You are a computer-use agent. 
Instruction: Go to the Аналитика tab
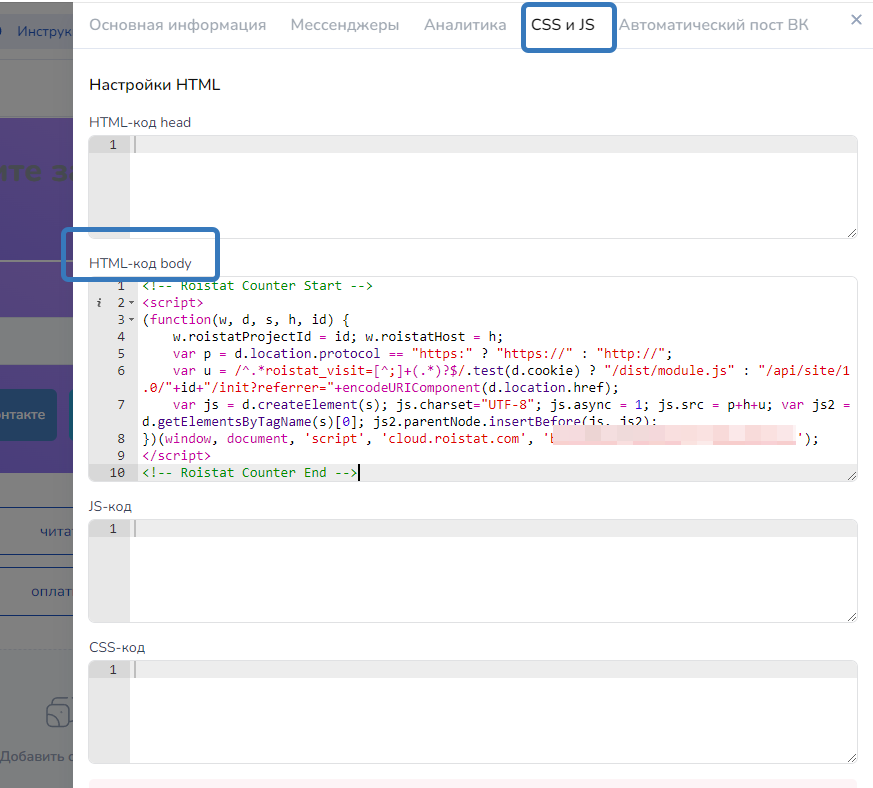[x=465, y=25]
